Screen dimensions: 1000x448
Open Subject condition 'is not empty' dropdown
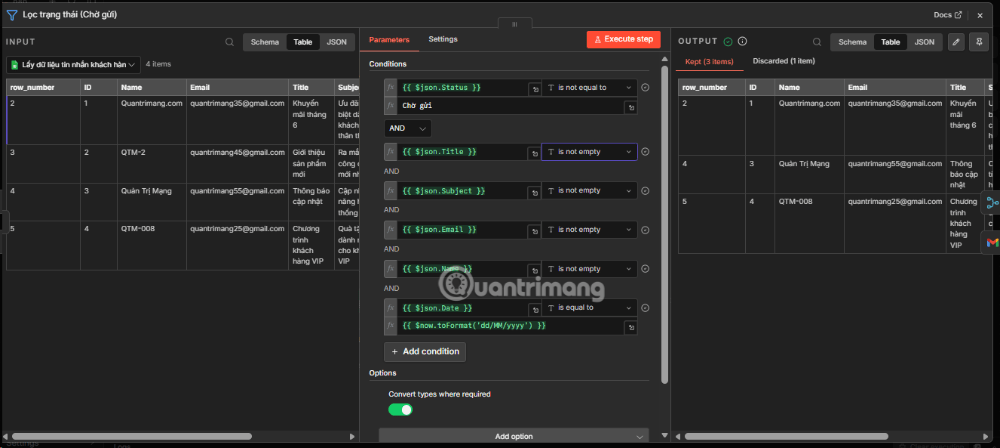coord(589,191)
